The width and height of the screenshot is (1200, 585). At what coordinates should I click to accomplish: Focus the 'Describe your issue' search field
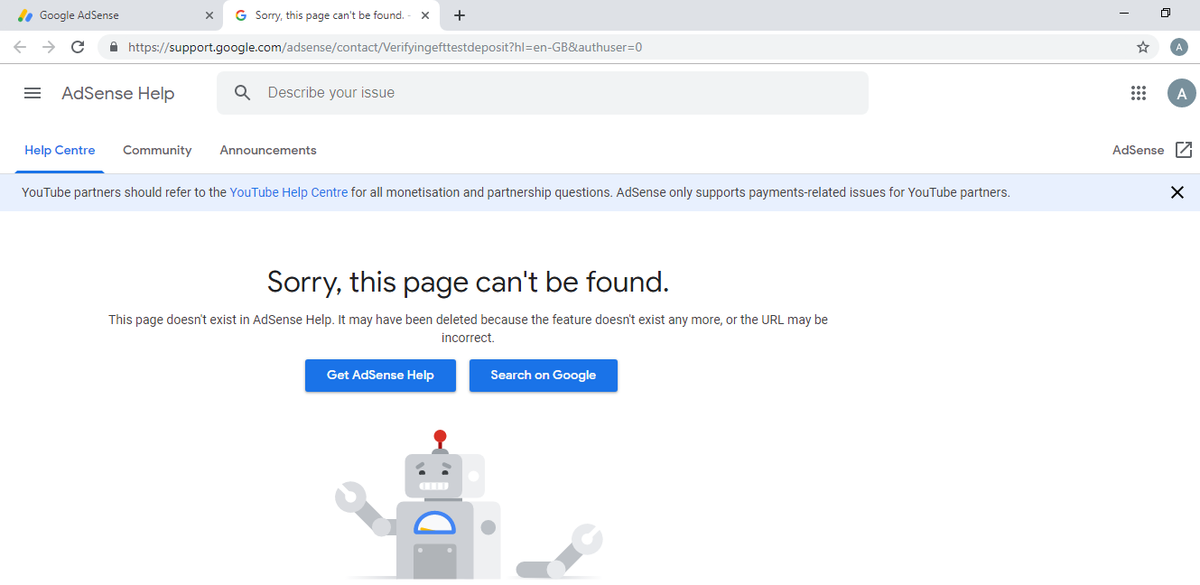(x=543, y=93)
